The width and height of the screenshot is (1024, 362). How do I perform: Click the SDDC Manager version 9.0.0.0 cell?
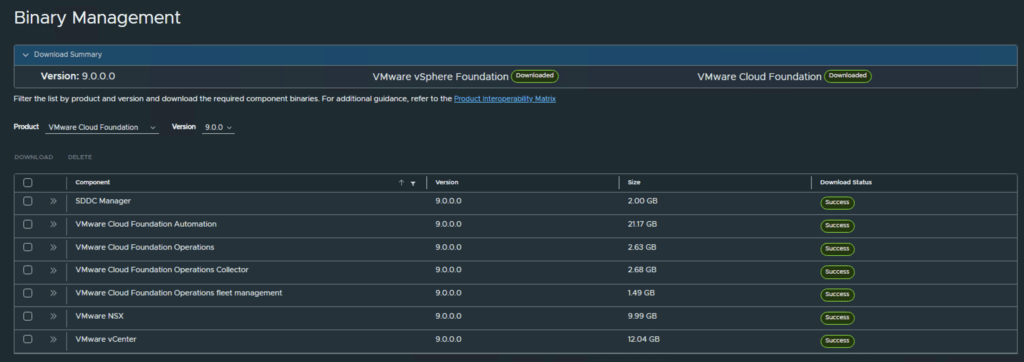[448, 201]
